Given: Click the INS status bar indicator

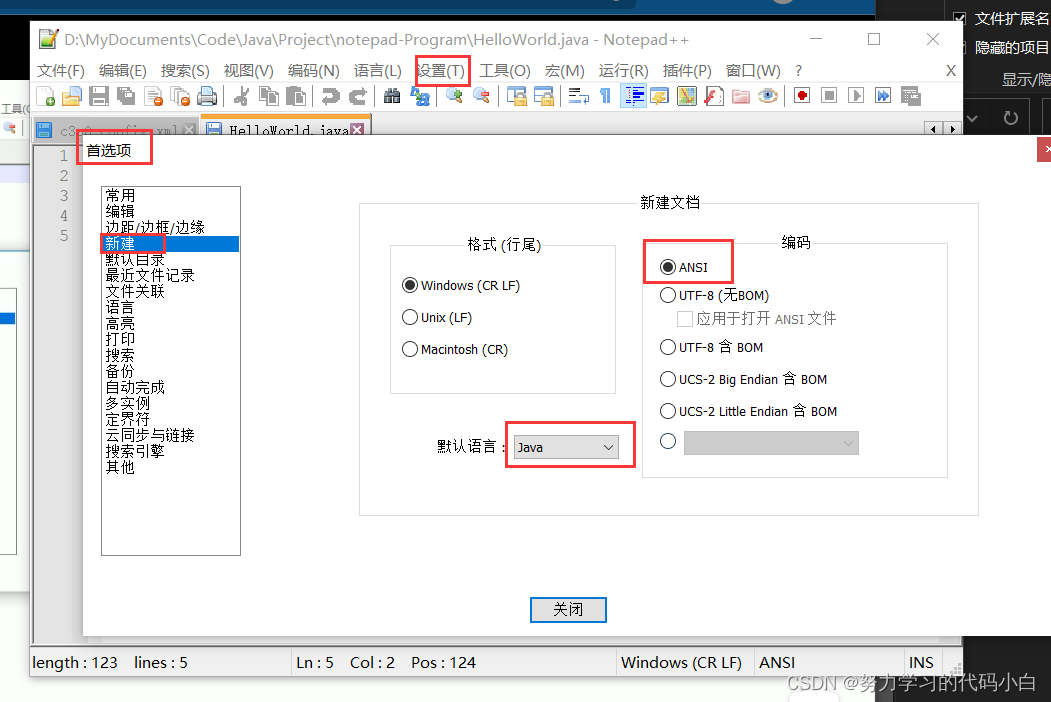Looking at the screenshot, I should click(x=921, y=663).
